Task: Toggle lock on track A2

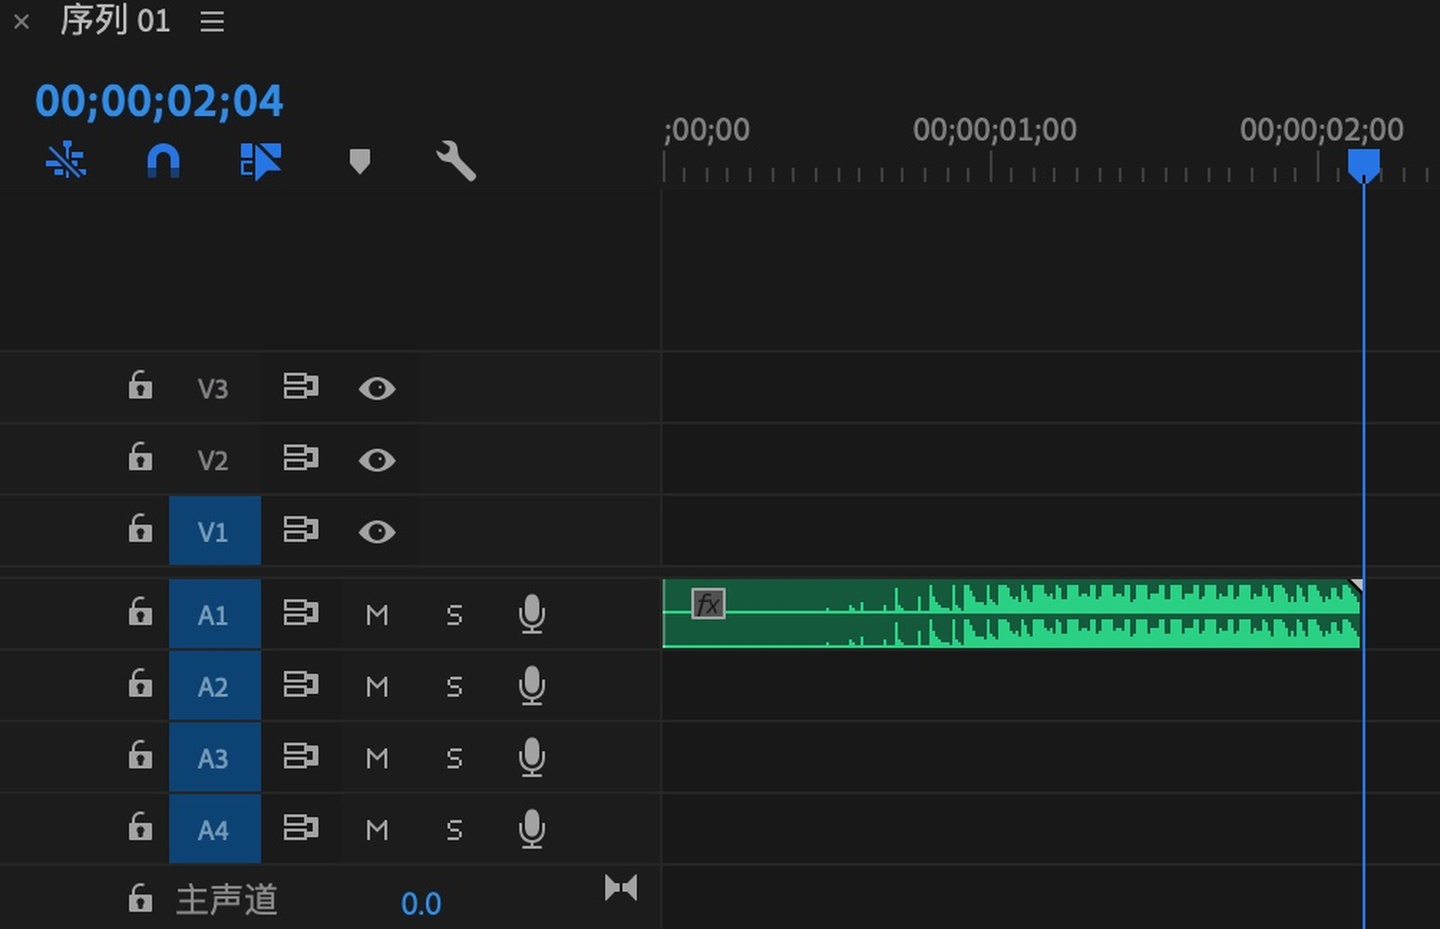Action: [140, 683]
